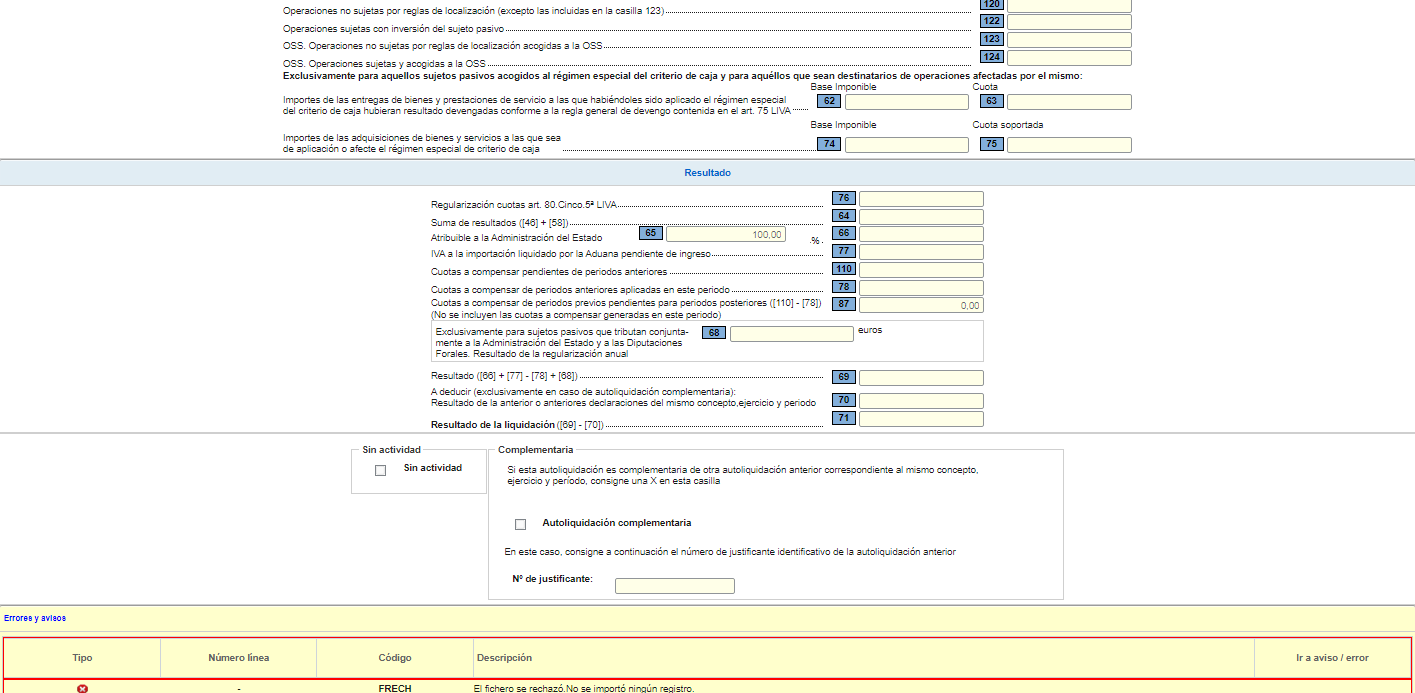Click the Código column header
This screenshot has height=693, width=1415.
coord(394,658)
